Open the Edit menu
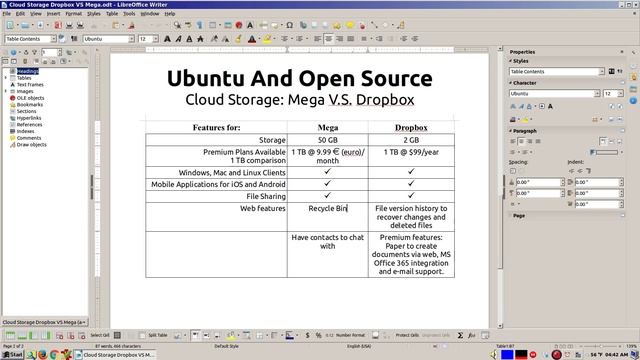Screen dimensions: 640x360 point(20,13)
